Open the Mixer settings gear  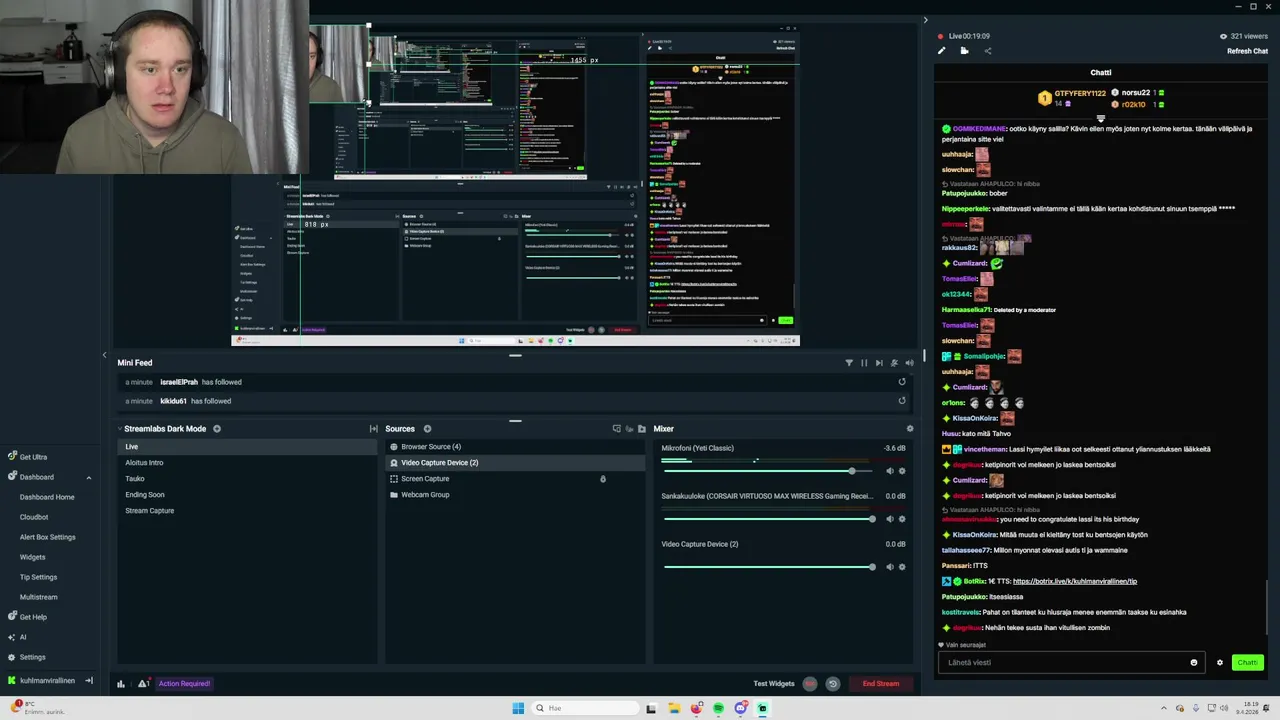[x=909, y=429]
